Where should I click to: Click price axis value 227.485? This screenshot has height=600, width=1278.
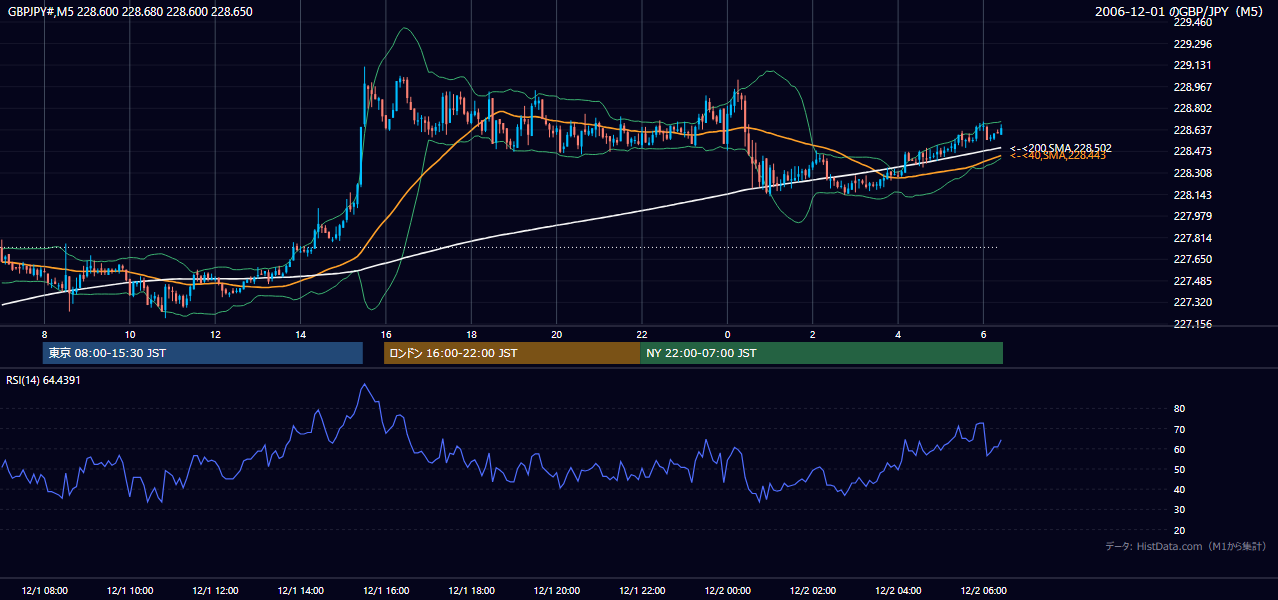pyautogui.click(x=1192, y=281)
